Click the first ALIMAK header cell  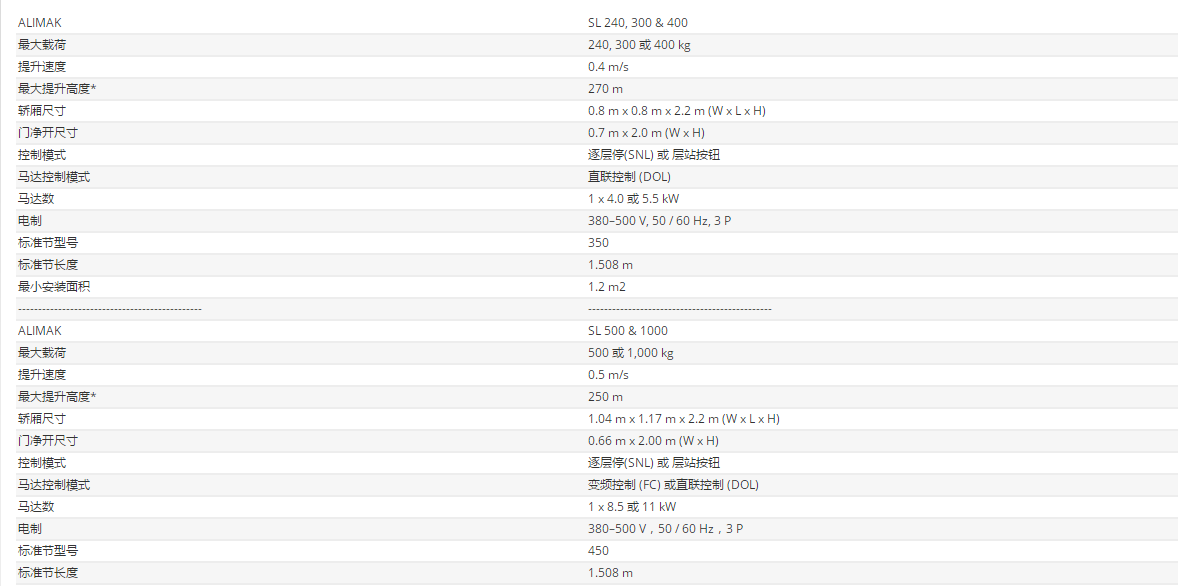pyautogui.click(x=40, y=23)
